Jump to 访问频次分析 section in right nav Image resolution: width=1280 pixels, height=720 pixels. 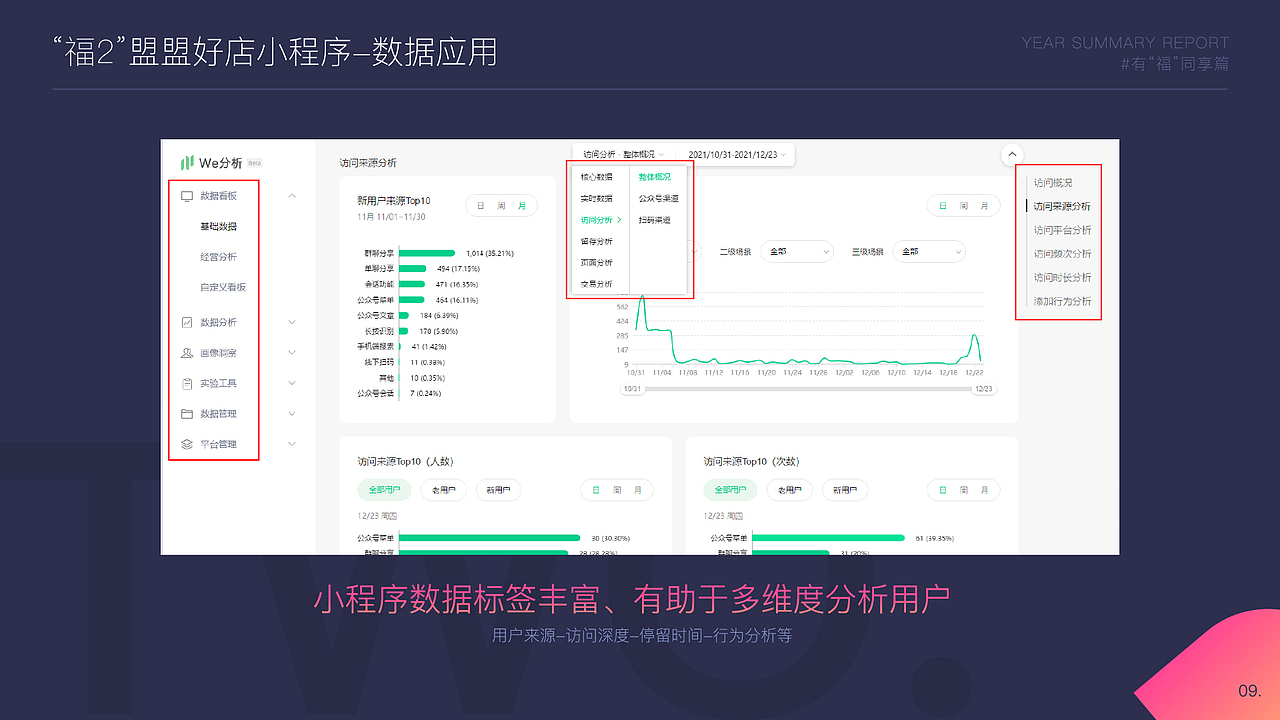coord(1062,254)
